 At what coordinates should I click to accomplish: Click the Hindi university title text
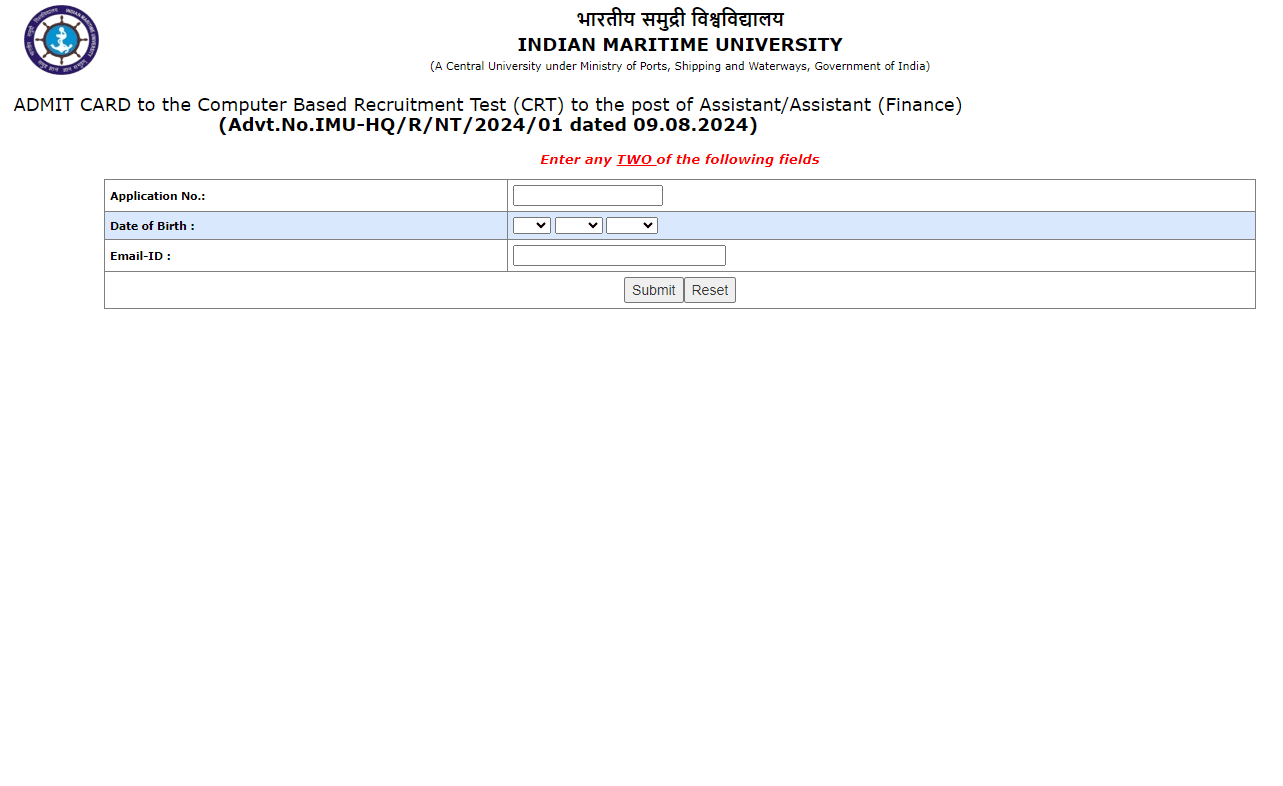pos(680,19)
